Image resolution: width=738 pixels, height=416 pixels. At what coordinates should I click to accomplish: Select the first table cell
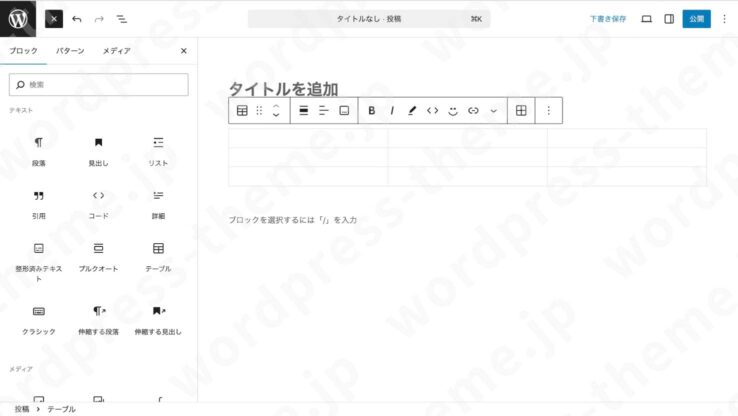(308, 138)
